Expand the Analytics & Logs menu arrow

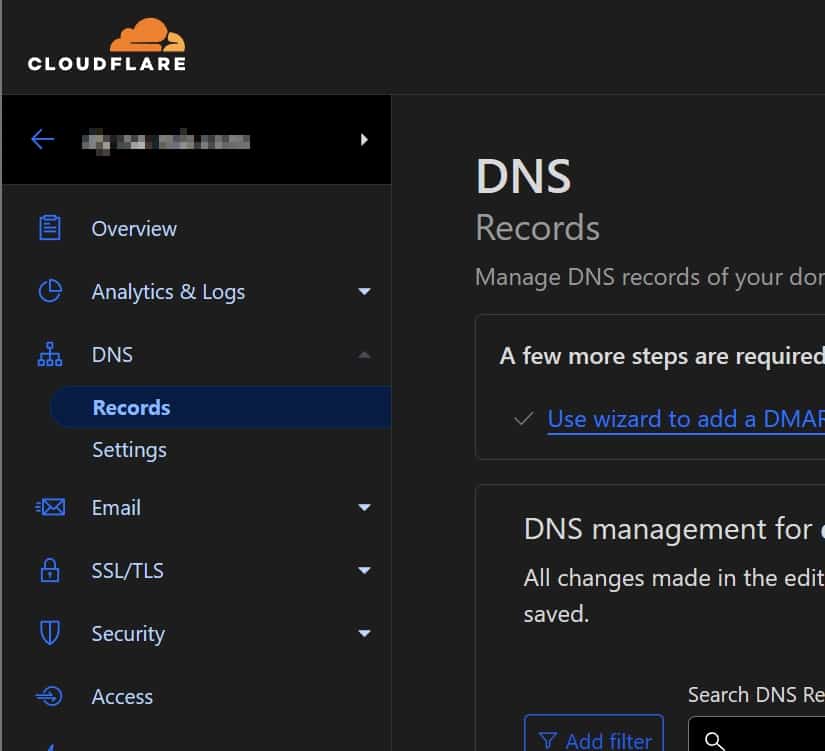tap(364, 292)
